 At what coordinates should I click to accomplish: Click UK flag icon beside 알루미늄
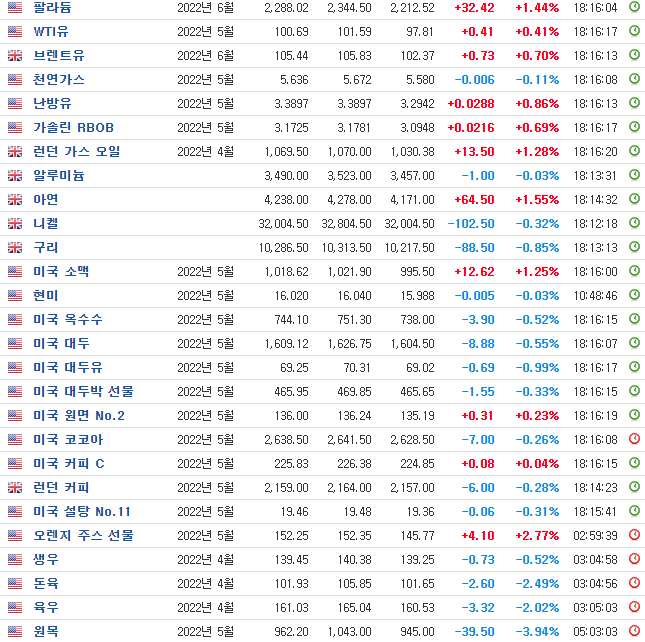15,175
